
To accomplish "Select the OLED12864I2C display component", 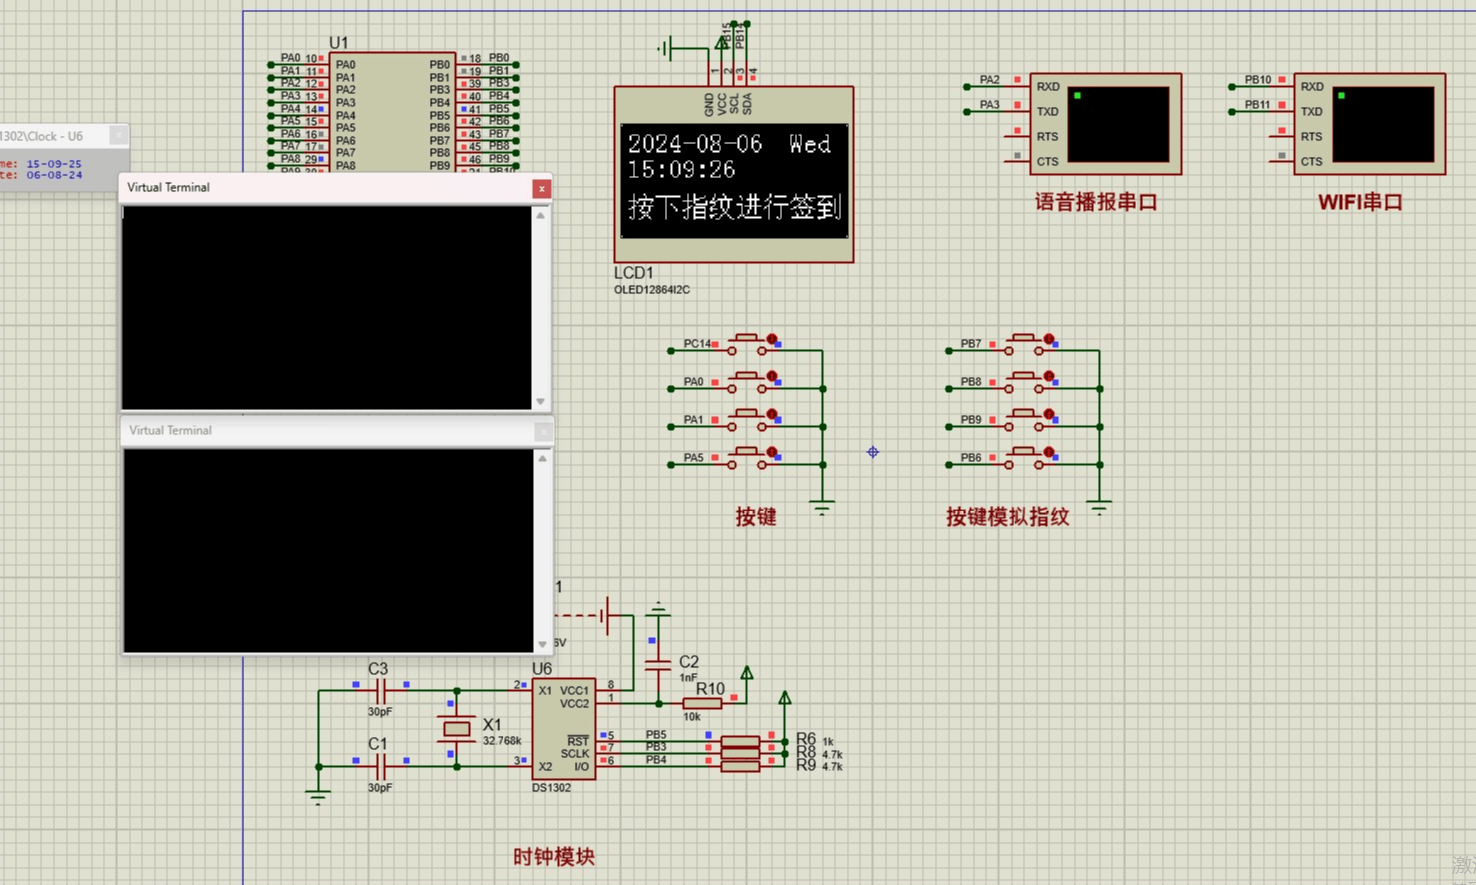I will [x=733, y=175].
